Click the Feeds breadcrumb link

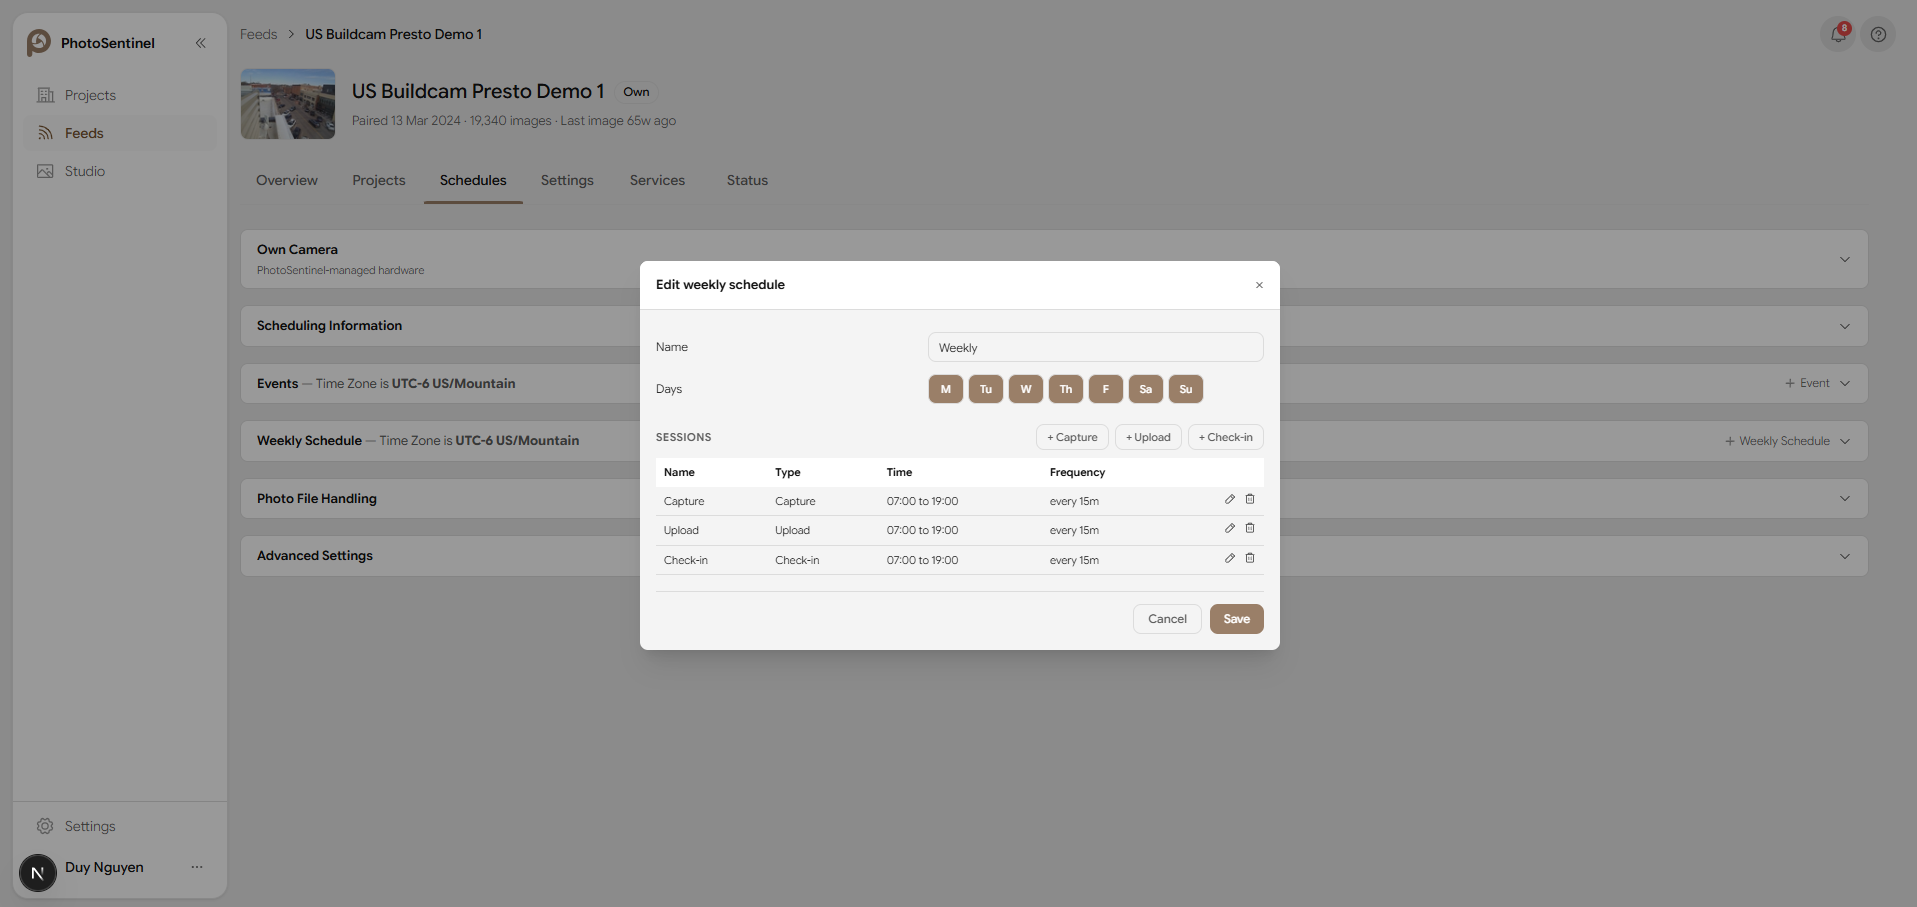[258, 34]
